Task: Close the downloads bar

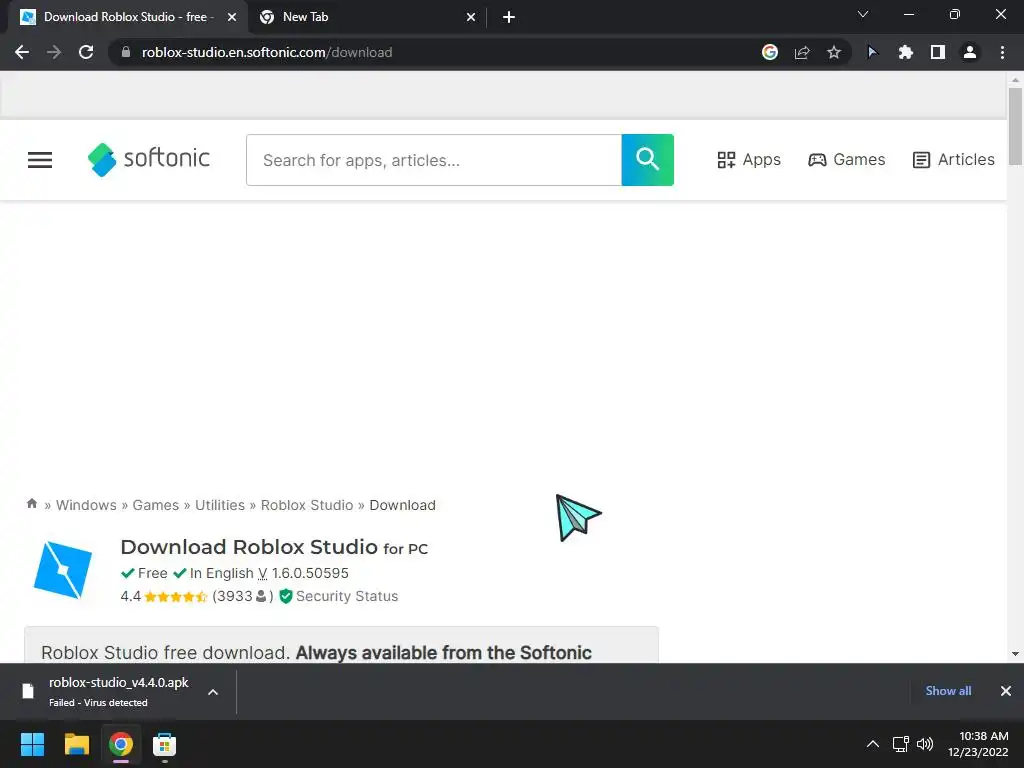Action: coord(1006,691)
